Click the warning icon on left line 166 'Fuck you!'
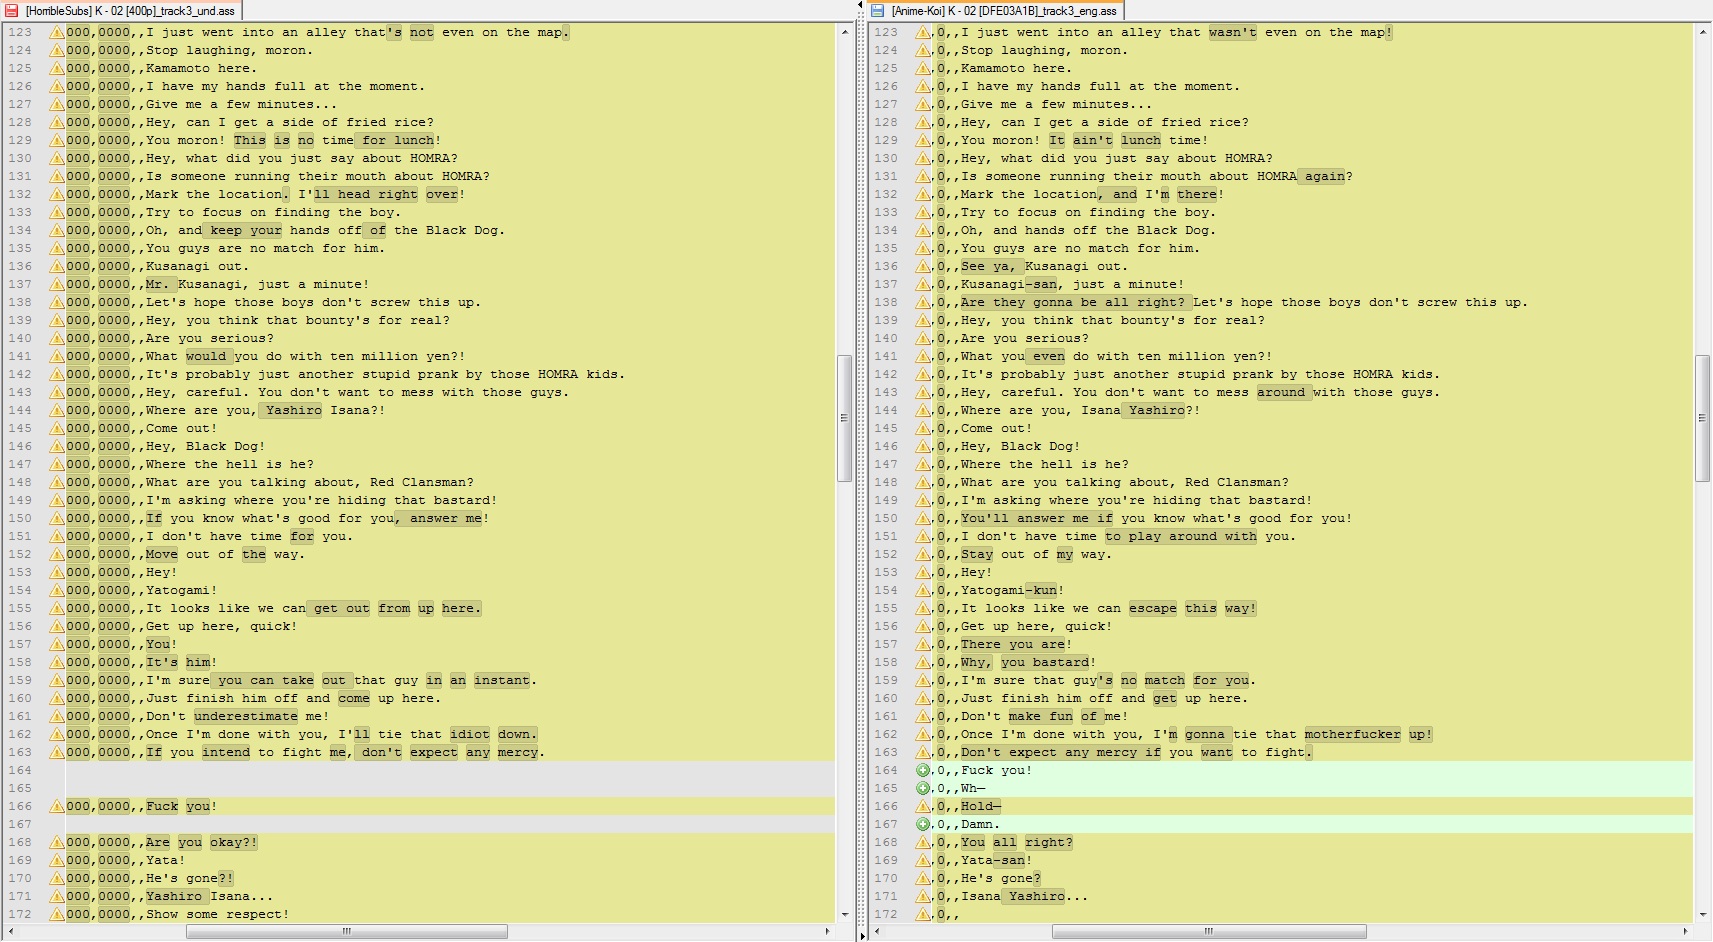 [57, 806]
